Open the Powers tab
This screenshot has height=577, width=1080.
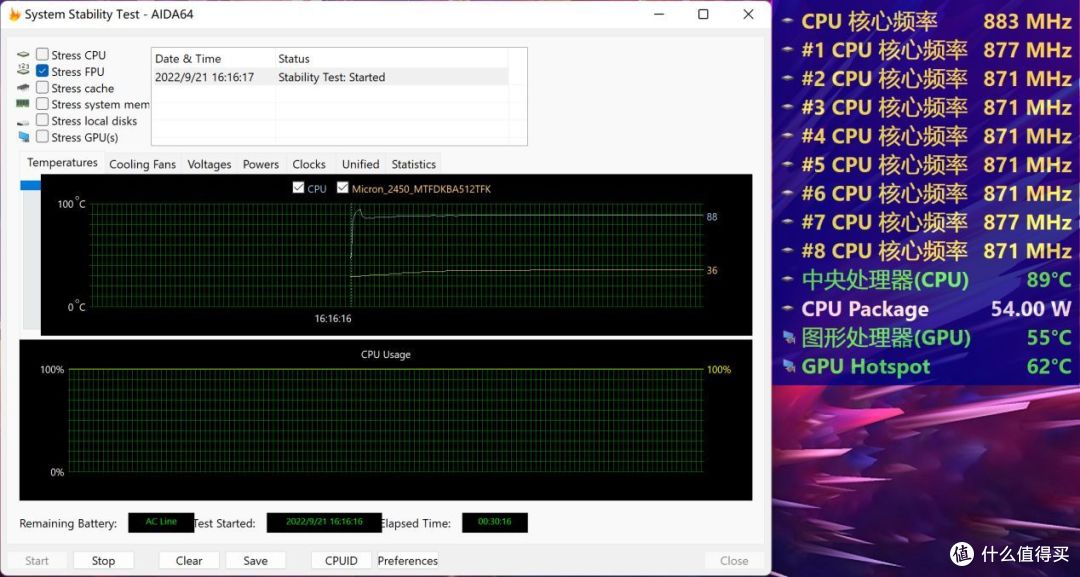[x=261, y=165]
